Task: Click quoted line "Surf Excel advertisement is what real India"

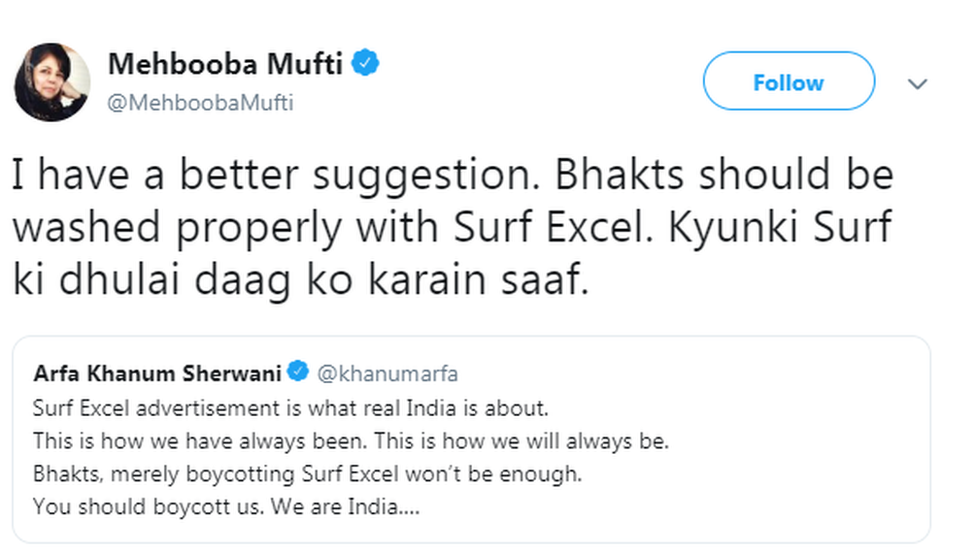Action: pyautogui.click(x=291, y=409)
